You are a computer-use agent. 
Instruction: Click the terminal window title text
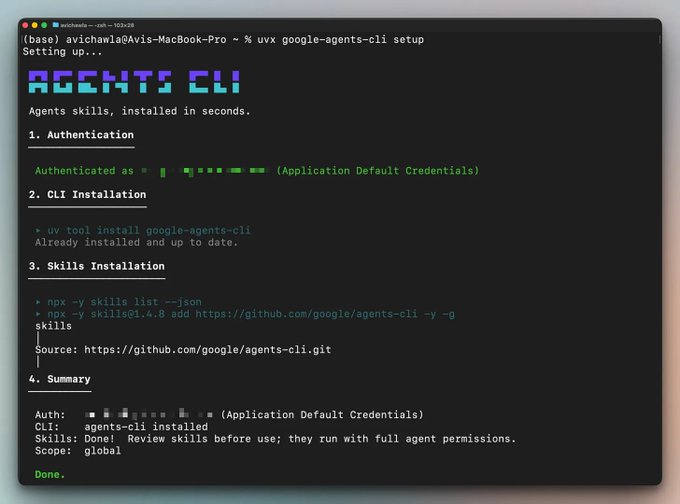[x=97, y=25]
